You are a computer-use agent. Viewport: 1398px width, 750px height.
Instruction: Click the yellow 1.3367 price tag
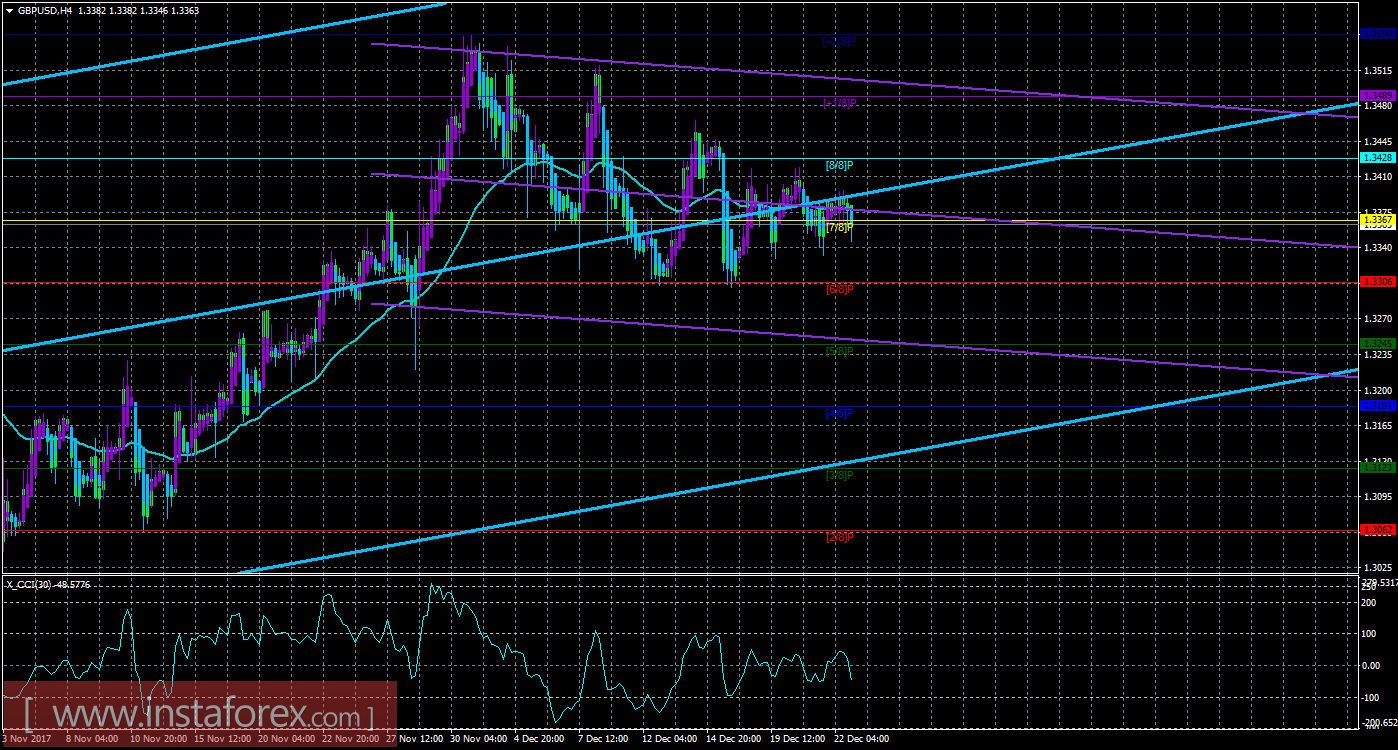[x=1378, y=220]
